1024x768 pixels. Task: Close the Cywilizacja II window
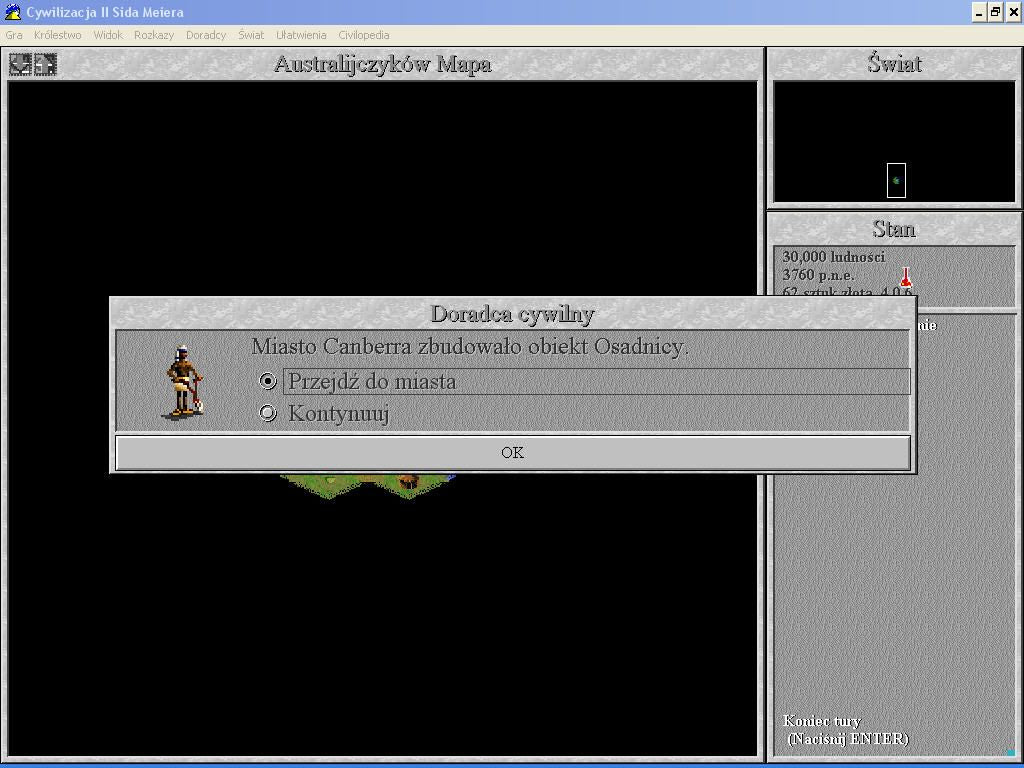pyautogui.click(x=1013, y=12)
